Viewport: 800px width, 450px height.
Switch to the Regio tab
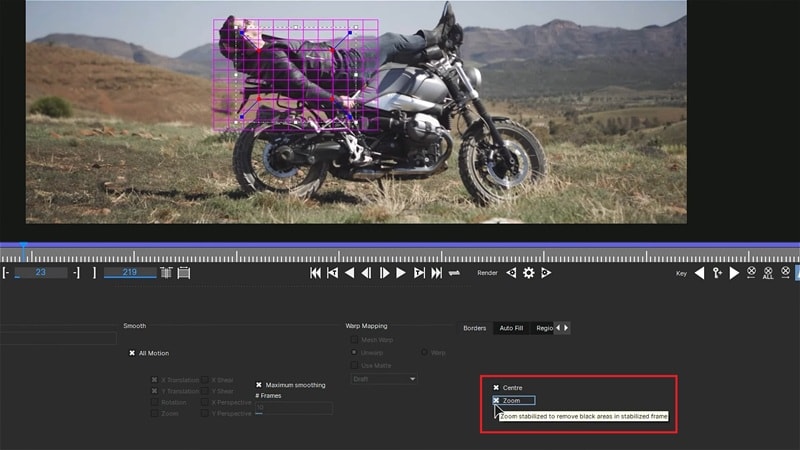[544, 328]
